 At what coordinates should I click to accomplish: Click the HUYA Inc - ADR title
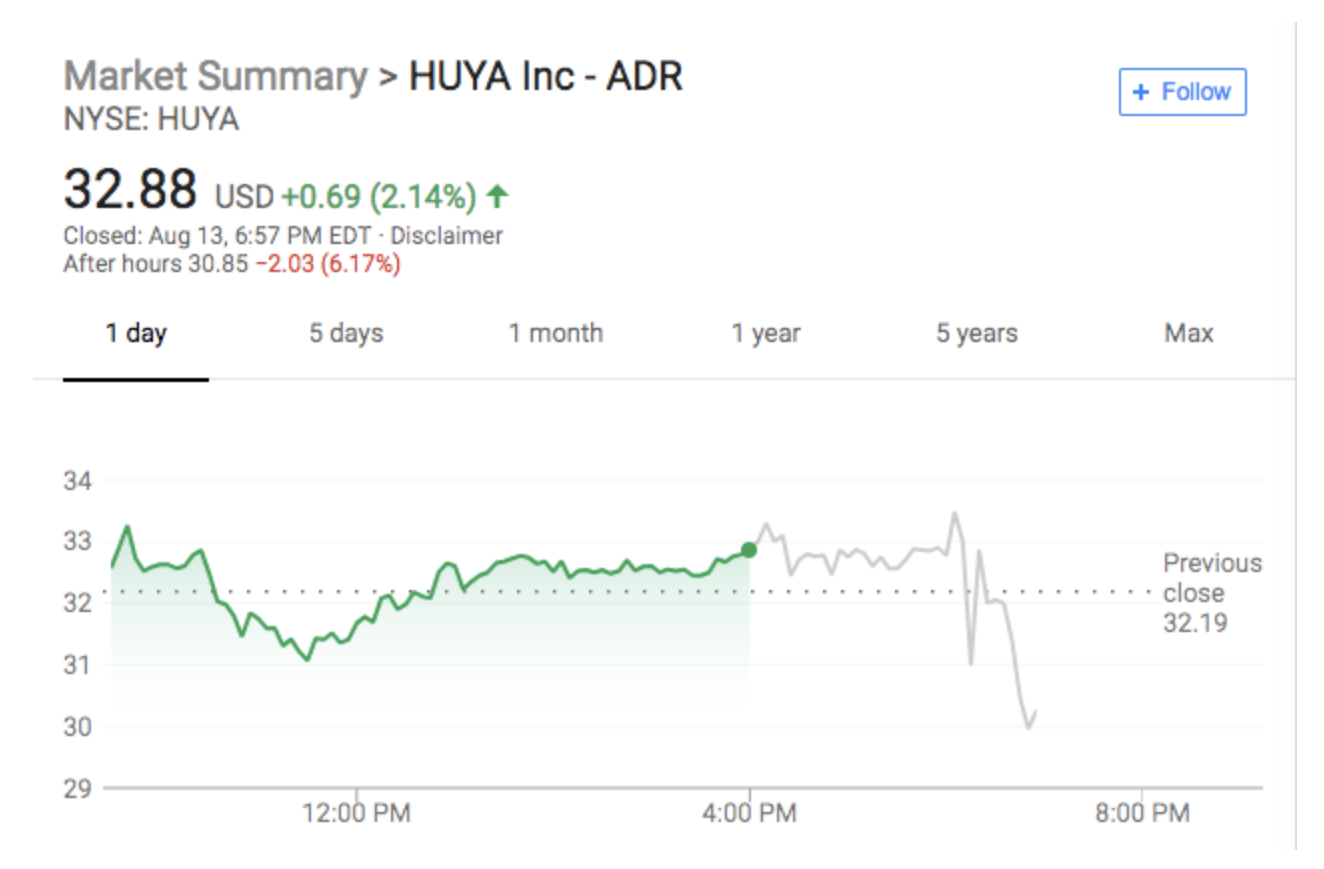point(545,76)
